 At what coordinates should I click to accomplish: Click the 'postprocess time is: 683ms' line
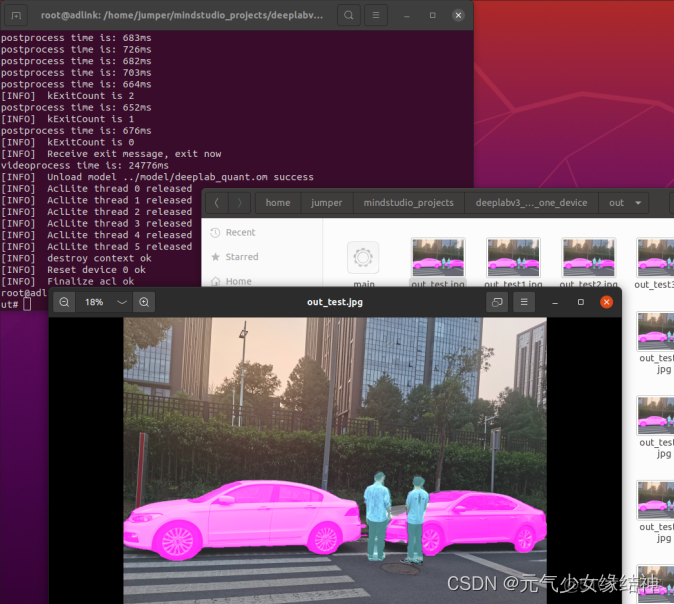76,38
